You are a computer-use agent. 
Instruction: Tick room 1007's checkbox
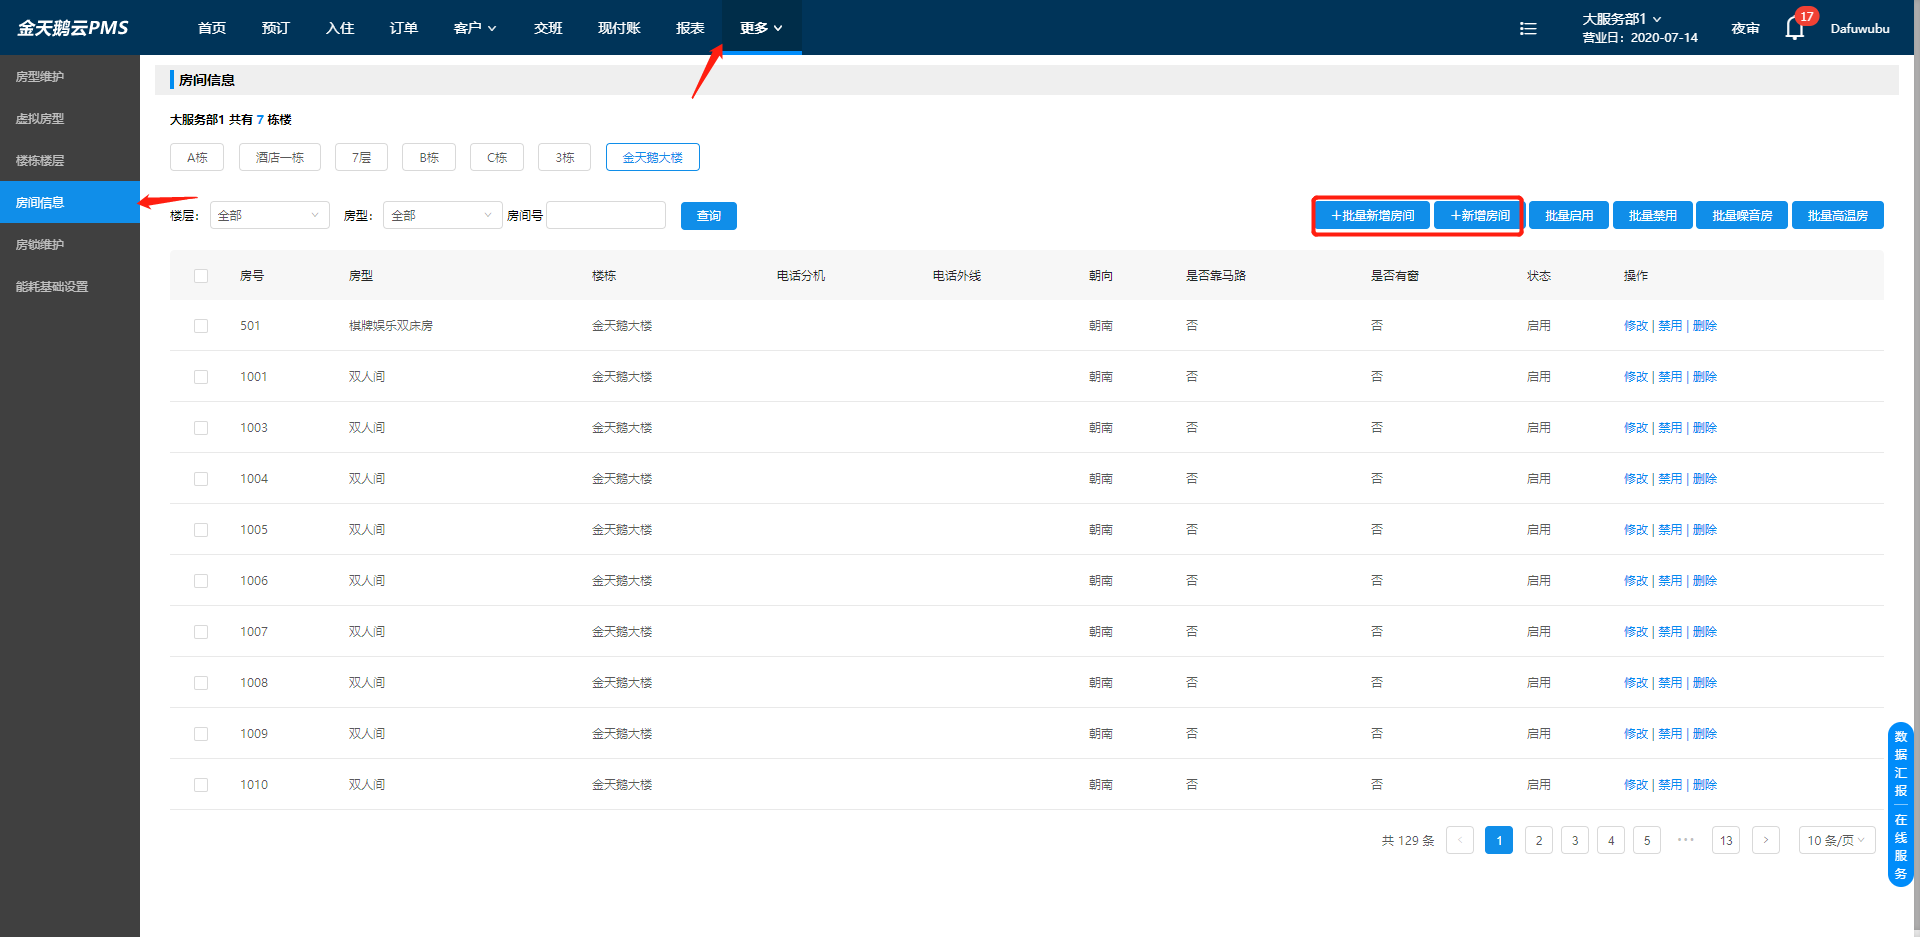[x=201, y=632]
